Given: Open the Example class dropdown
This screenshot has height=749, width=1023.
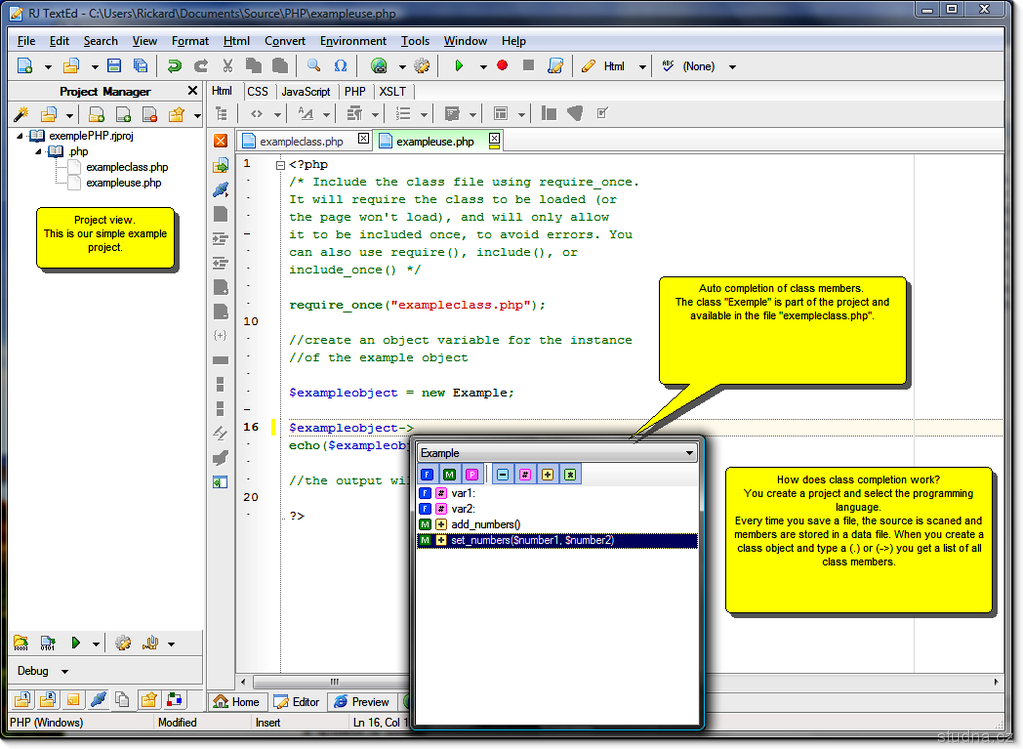Looking at the screenshot, I should [x=689, y=453].
